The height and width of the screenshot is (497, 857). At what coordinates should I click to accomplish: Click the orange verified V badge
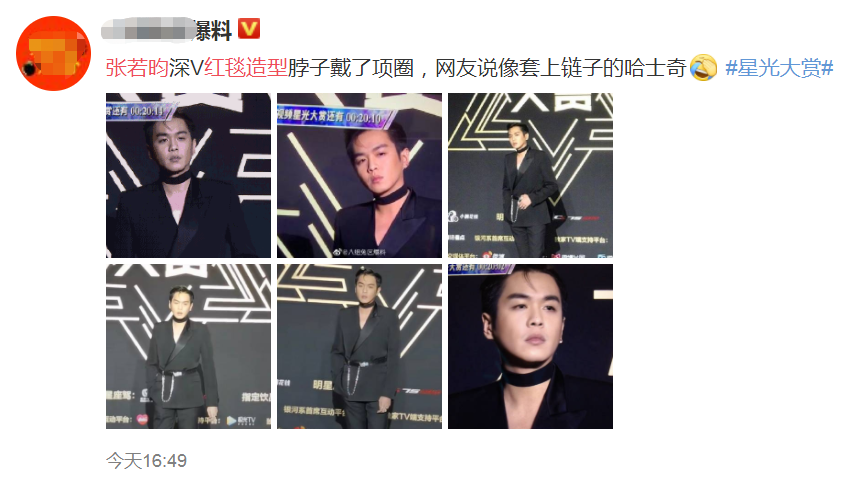249,29
